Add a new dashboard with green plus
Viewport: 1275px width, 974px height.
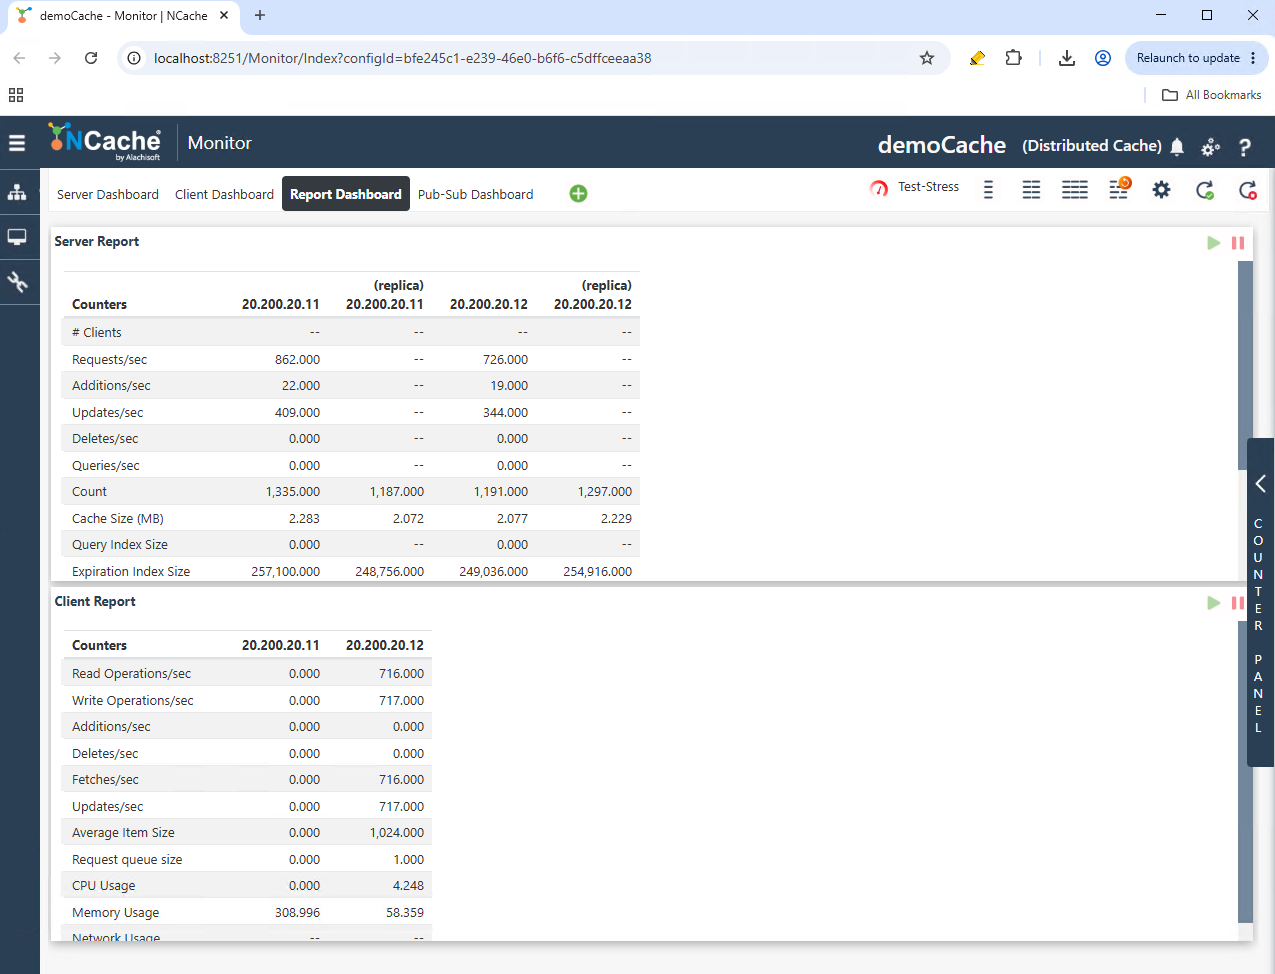click(x=578, y=194)
